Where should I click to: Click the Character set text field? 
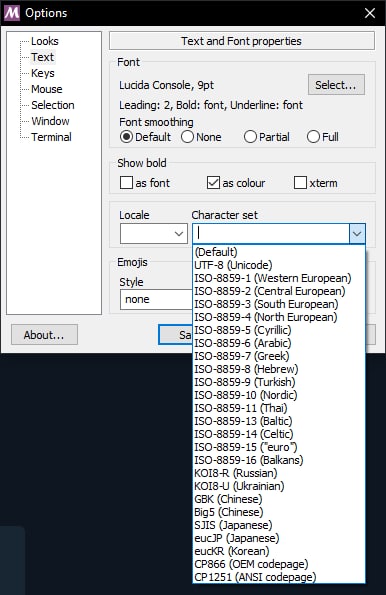click(271, 233)
